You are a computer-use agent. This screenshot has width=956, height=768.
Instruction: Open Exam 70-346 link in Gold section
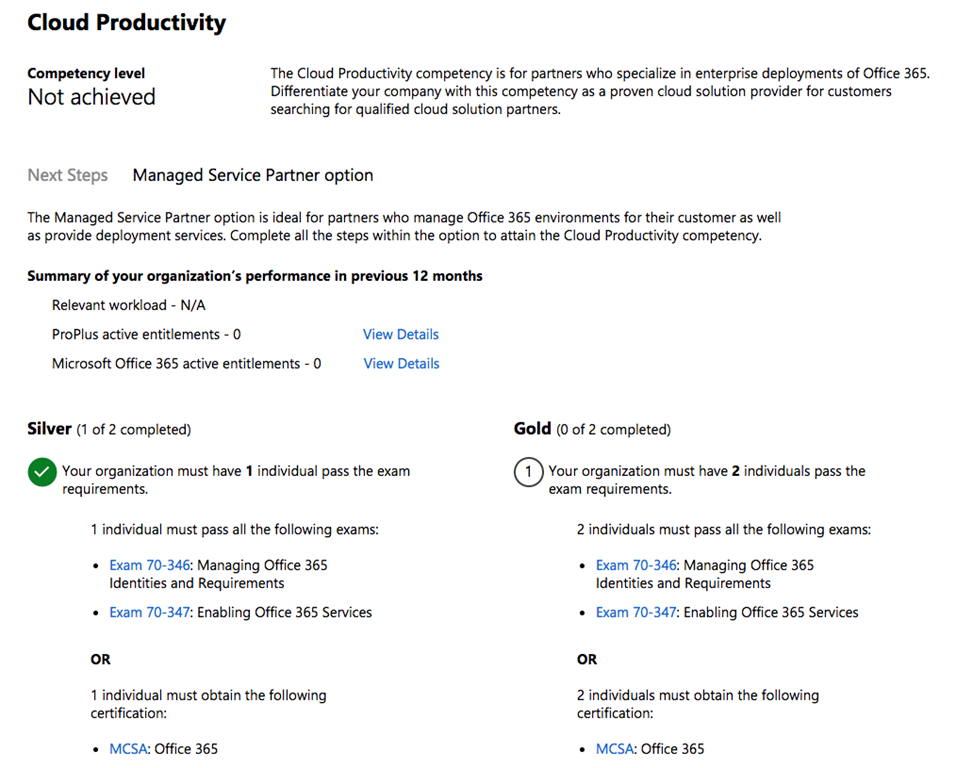636,565
